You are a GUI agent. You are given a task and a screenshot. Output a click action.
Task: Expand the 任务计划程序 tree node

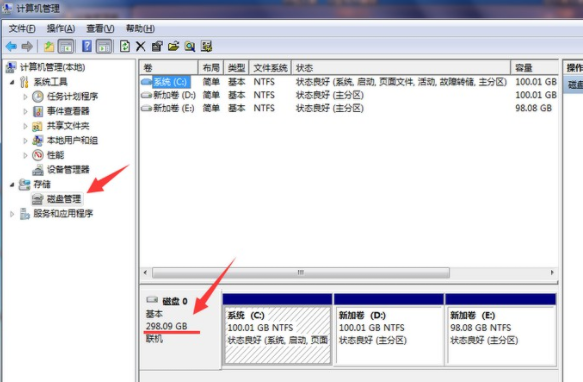[x=25, y=97]
